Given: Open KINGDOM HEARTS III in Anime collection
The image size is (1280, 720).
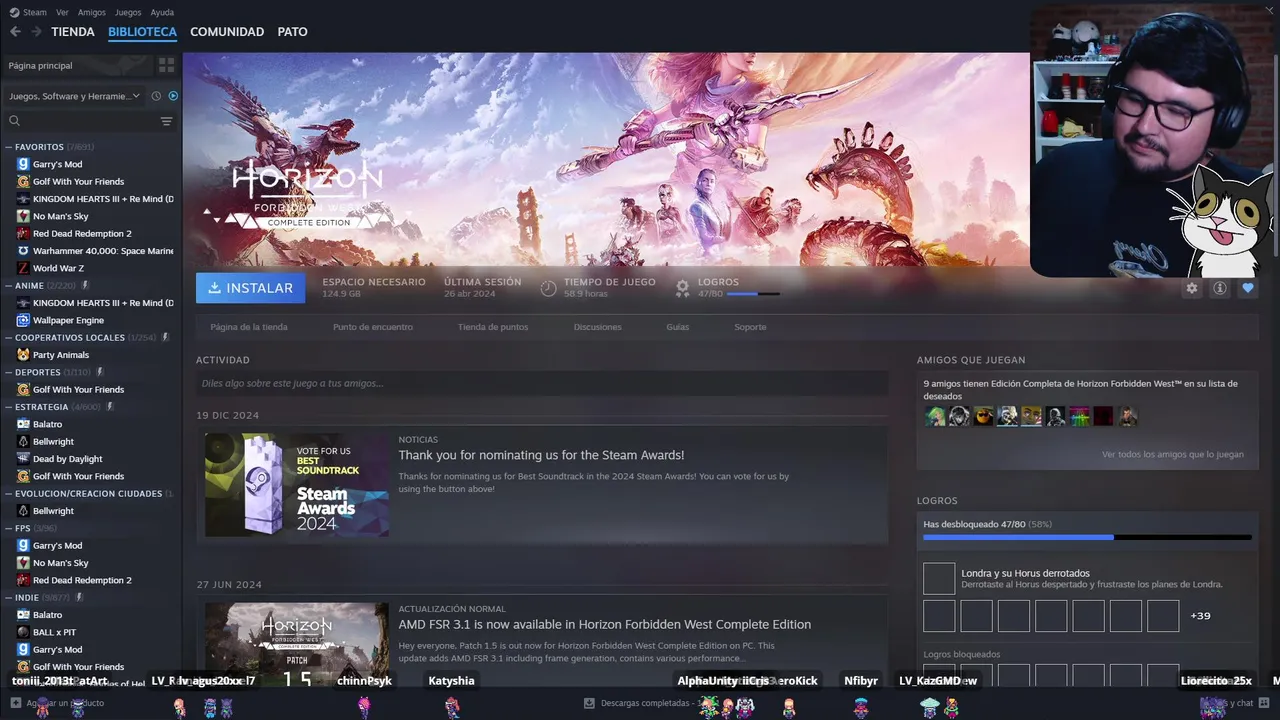Looking at the screenshot, I should [103, 303].
